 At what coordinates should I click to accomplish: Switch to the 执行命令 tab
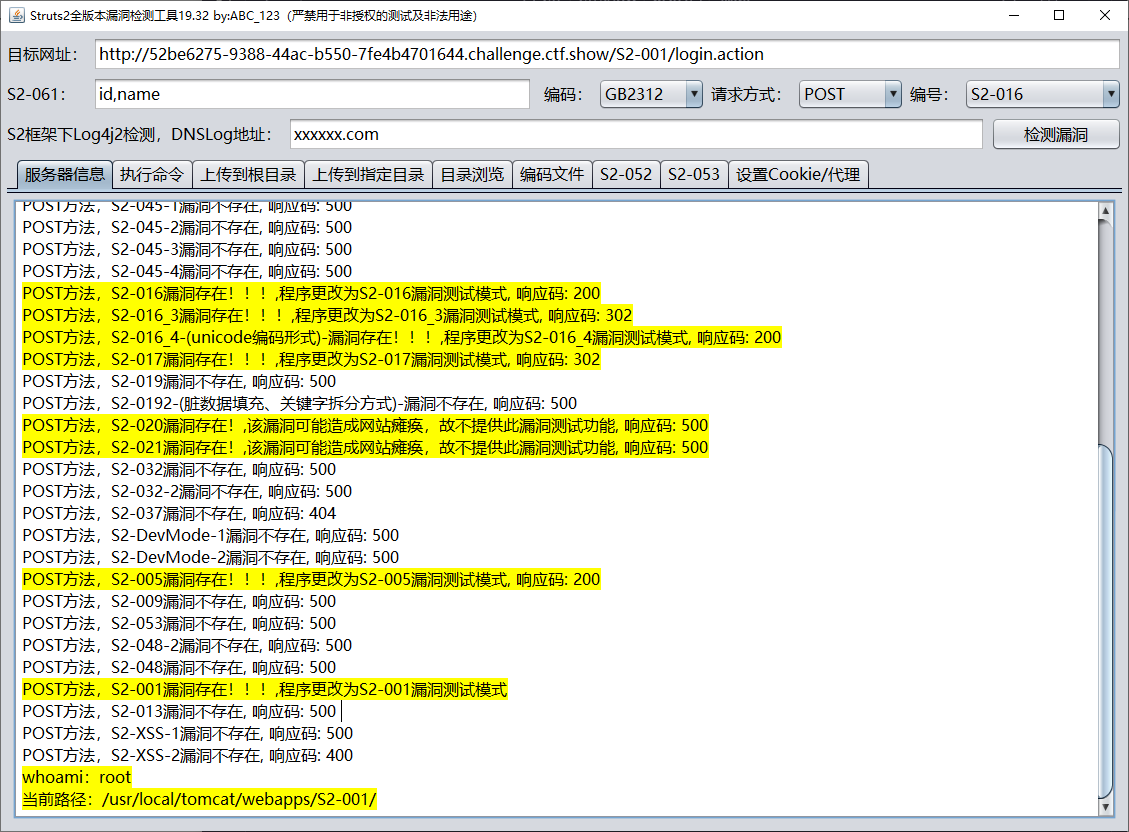(x=152, y=174)
